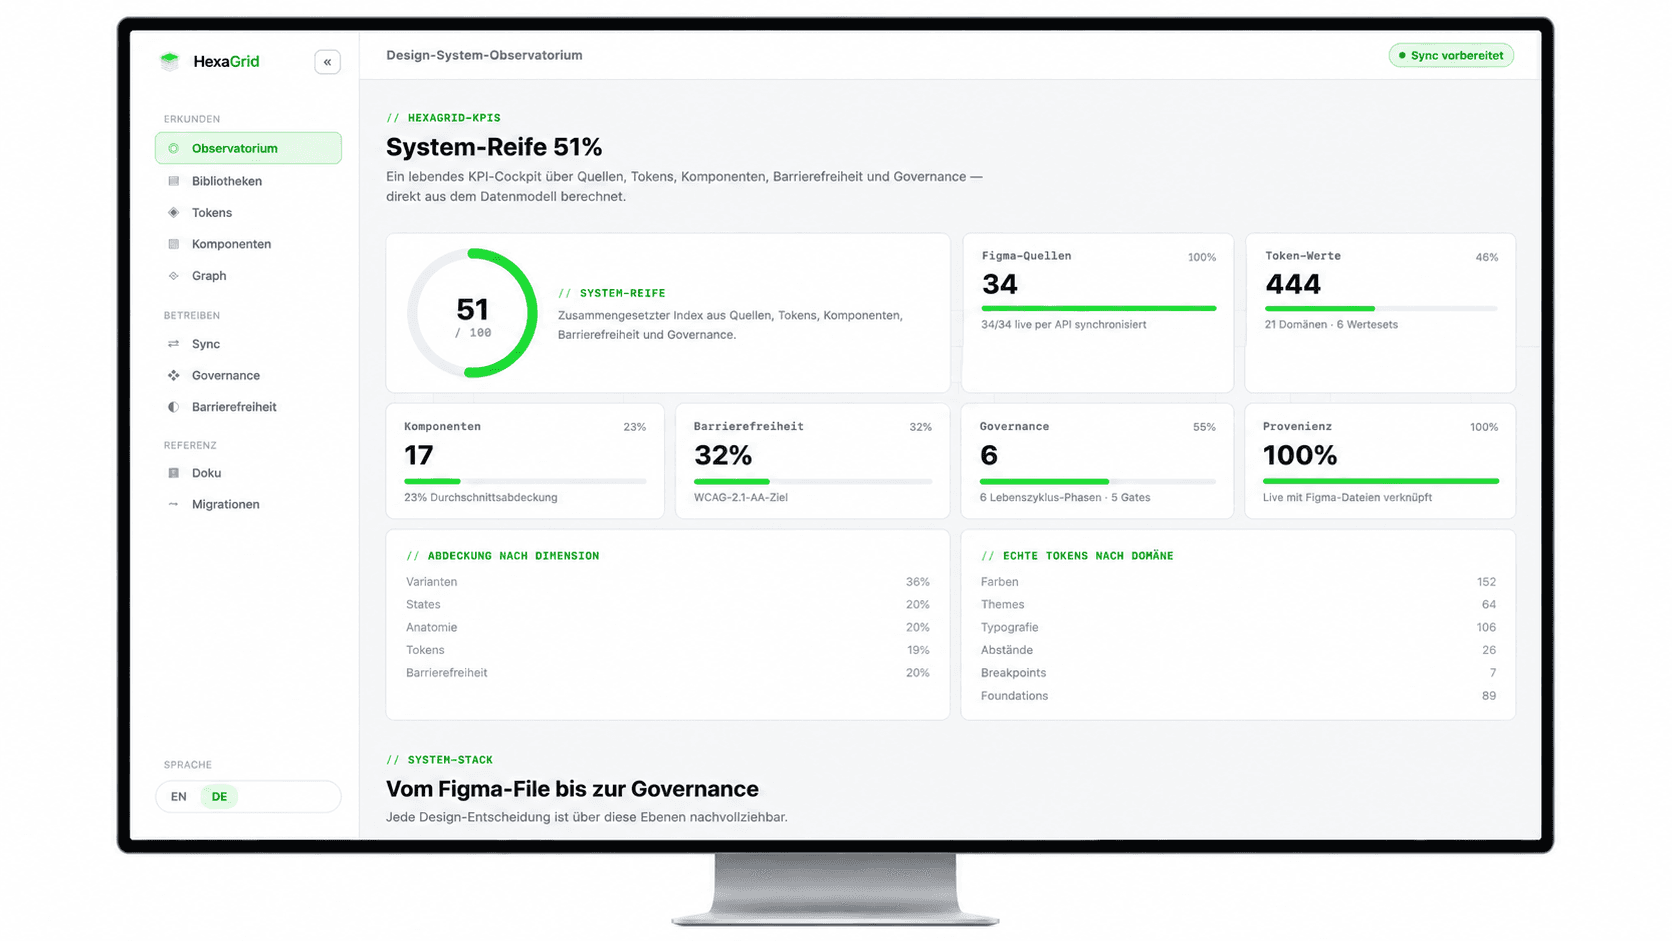Open Bibliotheken via its sidebar icon
The height and width of the screenshot is (941, 1672).
tap(174, 181)
